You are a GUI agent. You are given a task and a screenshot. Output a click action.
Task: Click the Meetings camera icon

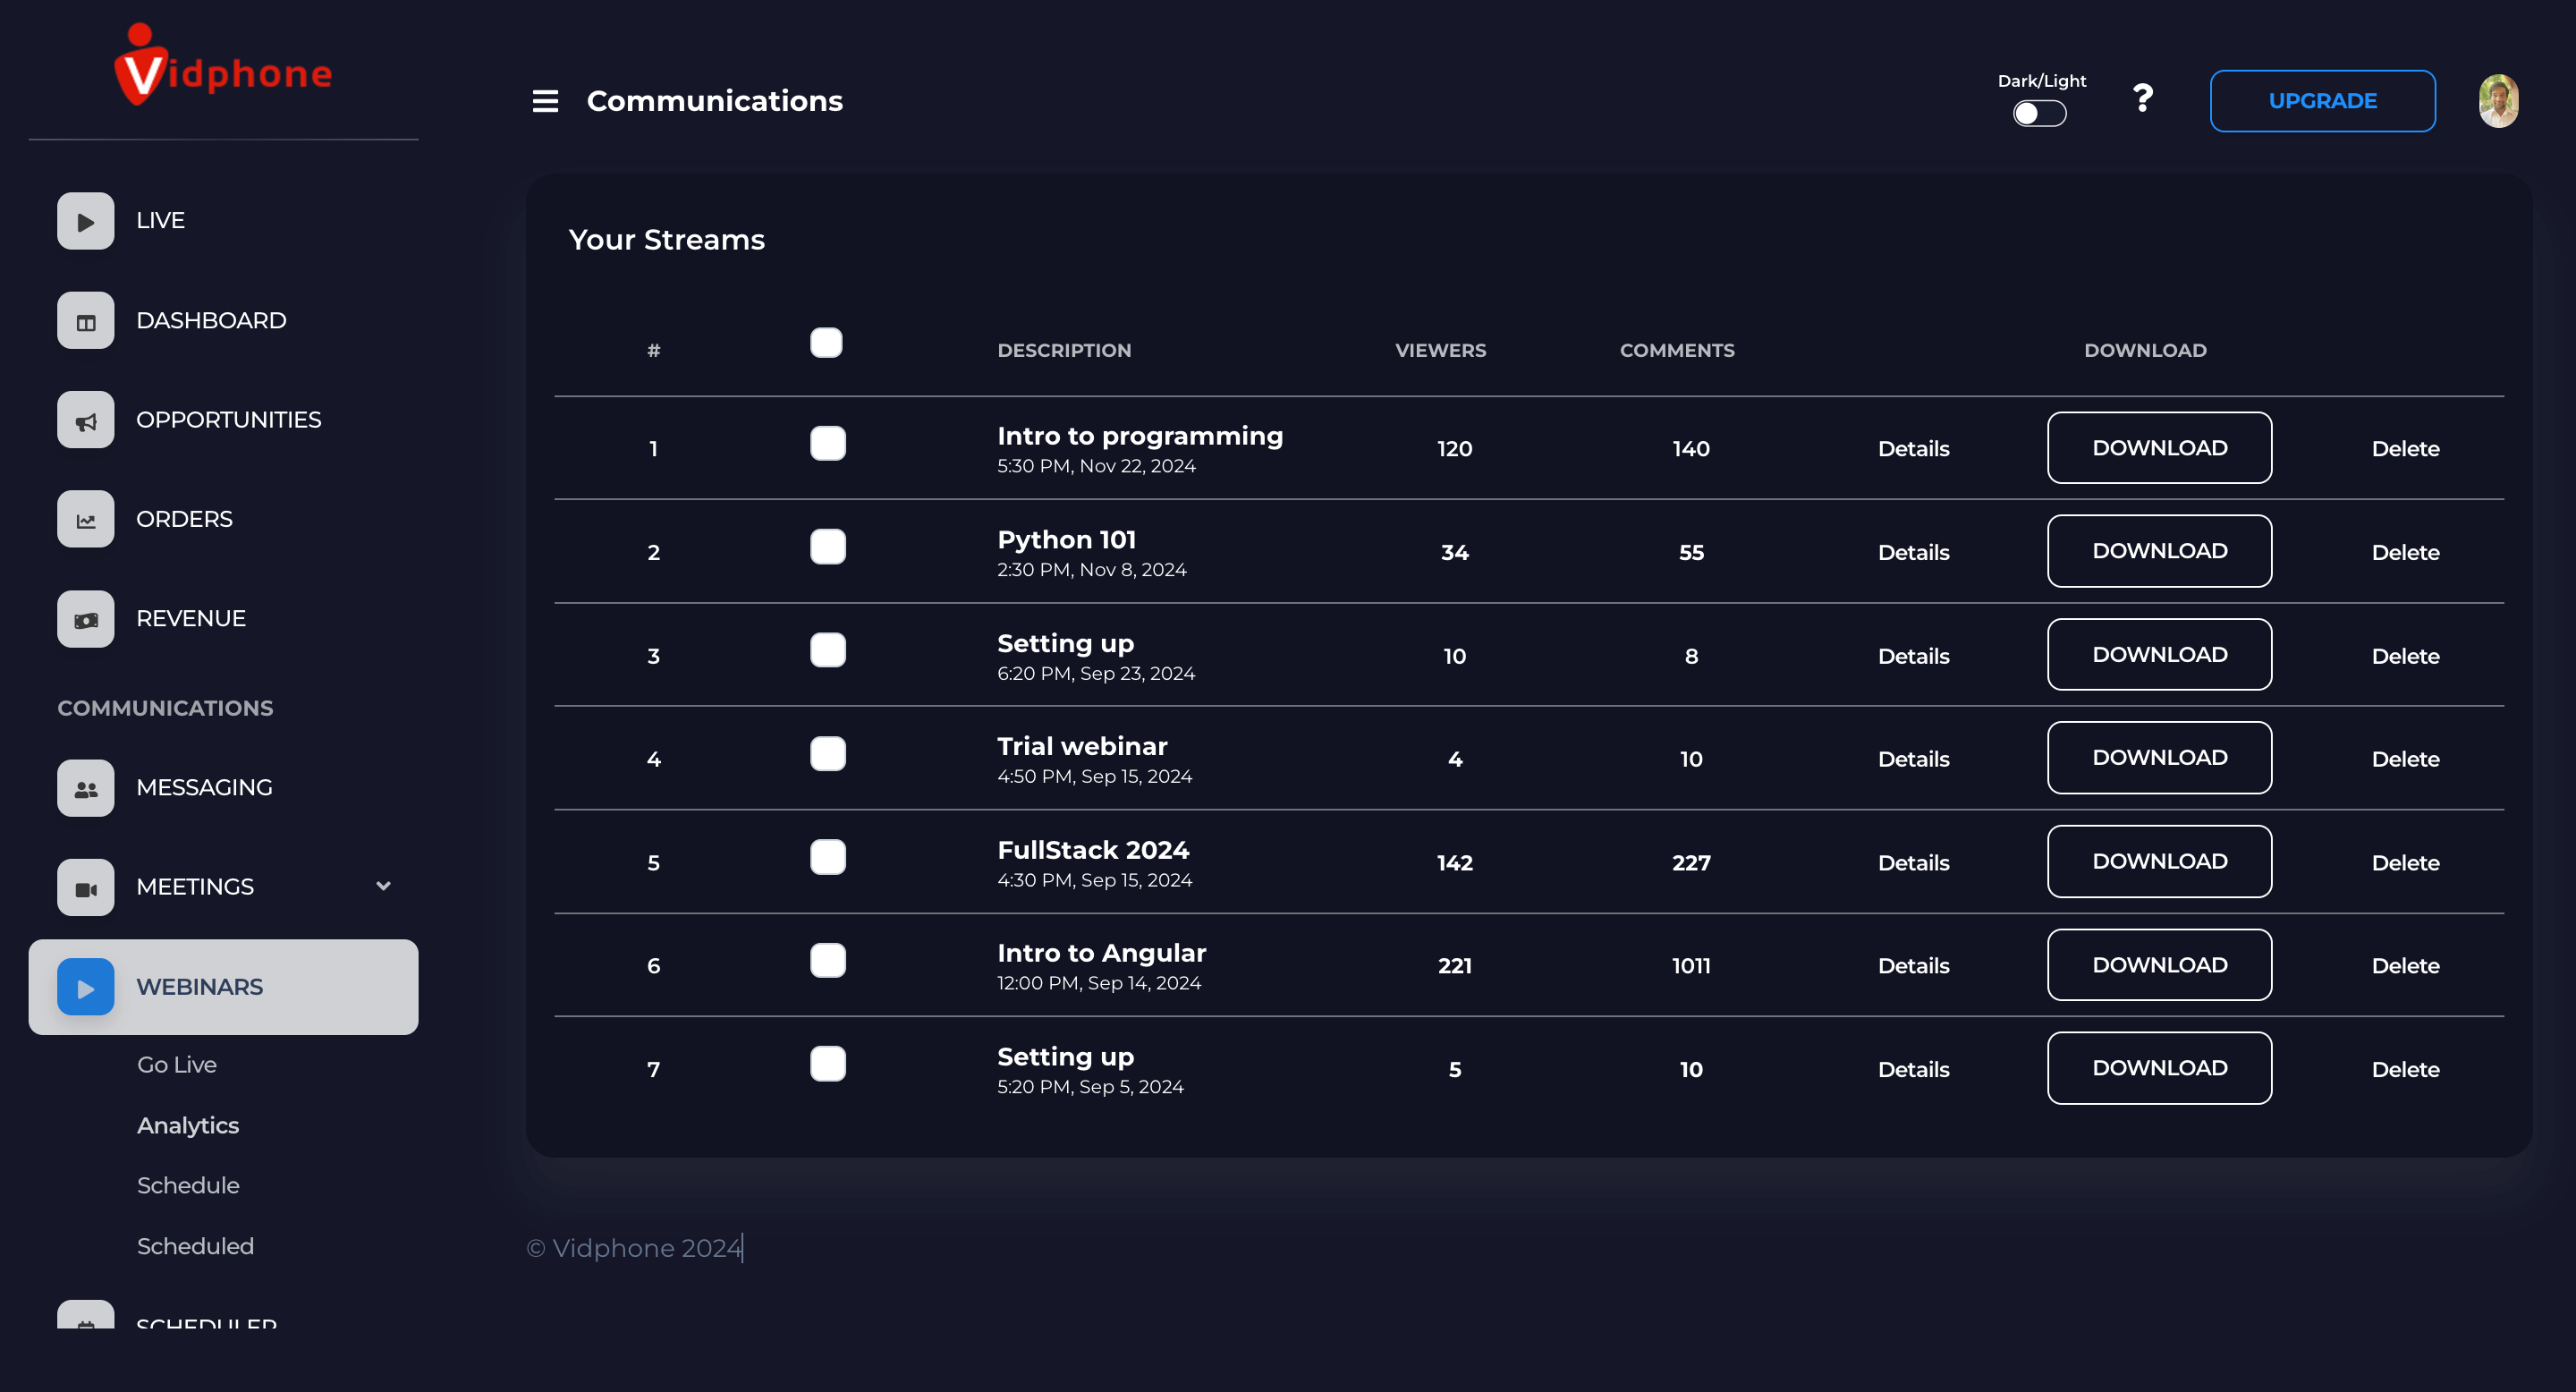85,887
